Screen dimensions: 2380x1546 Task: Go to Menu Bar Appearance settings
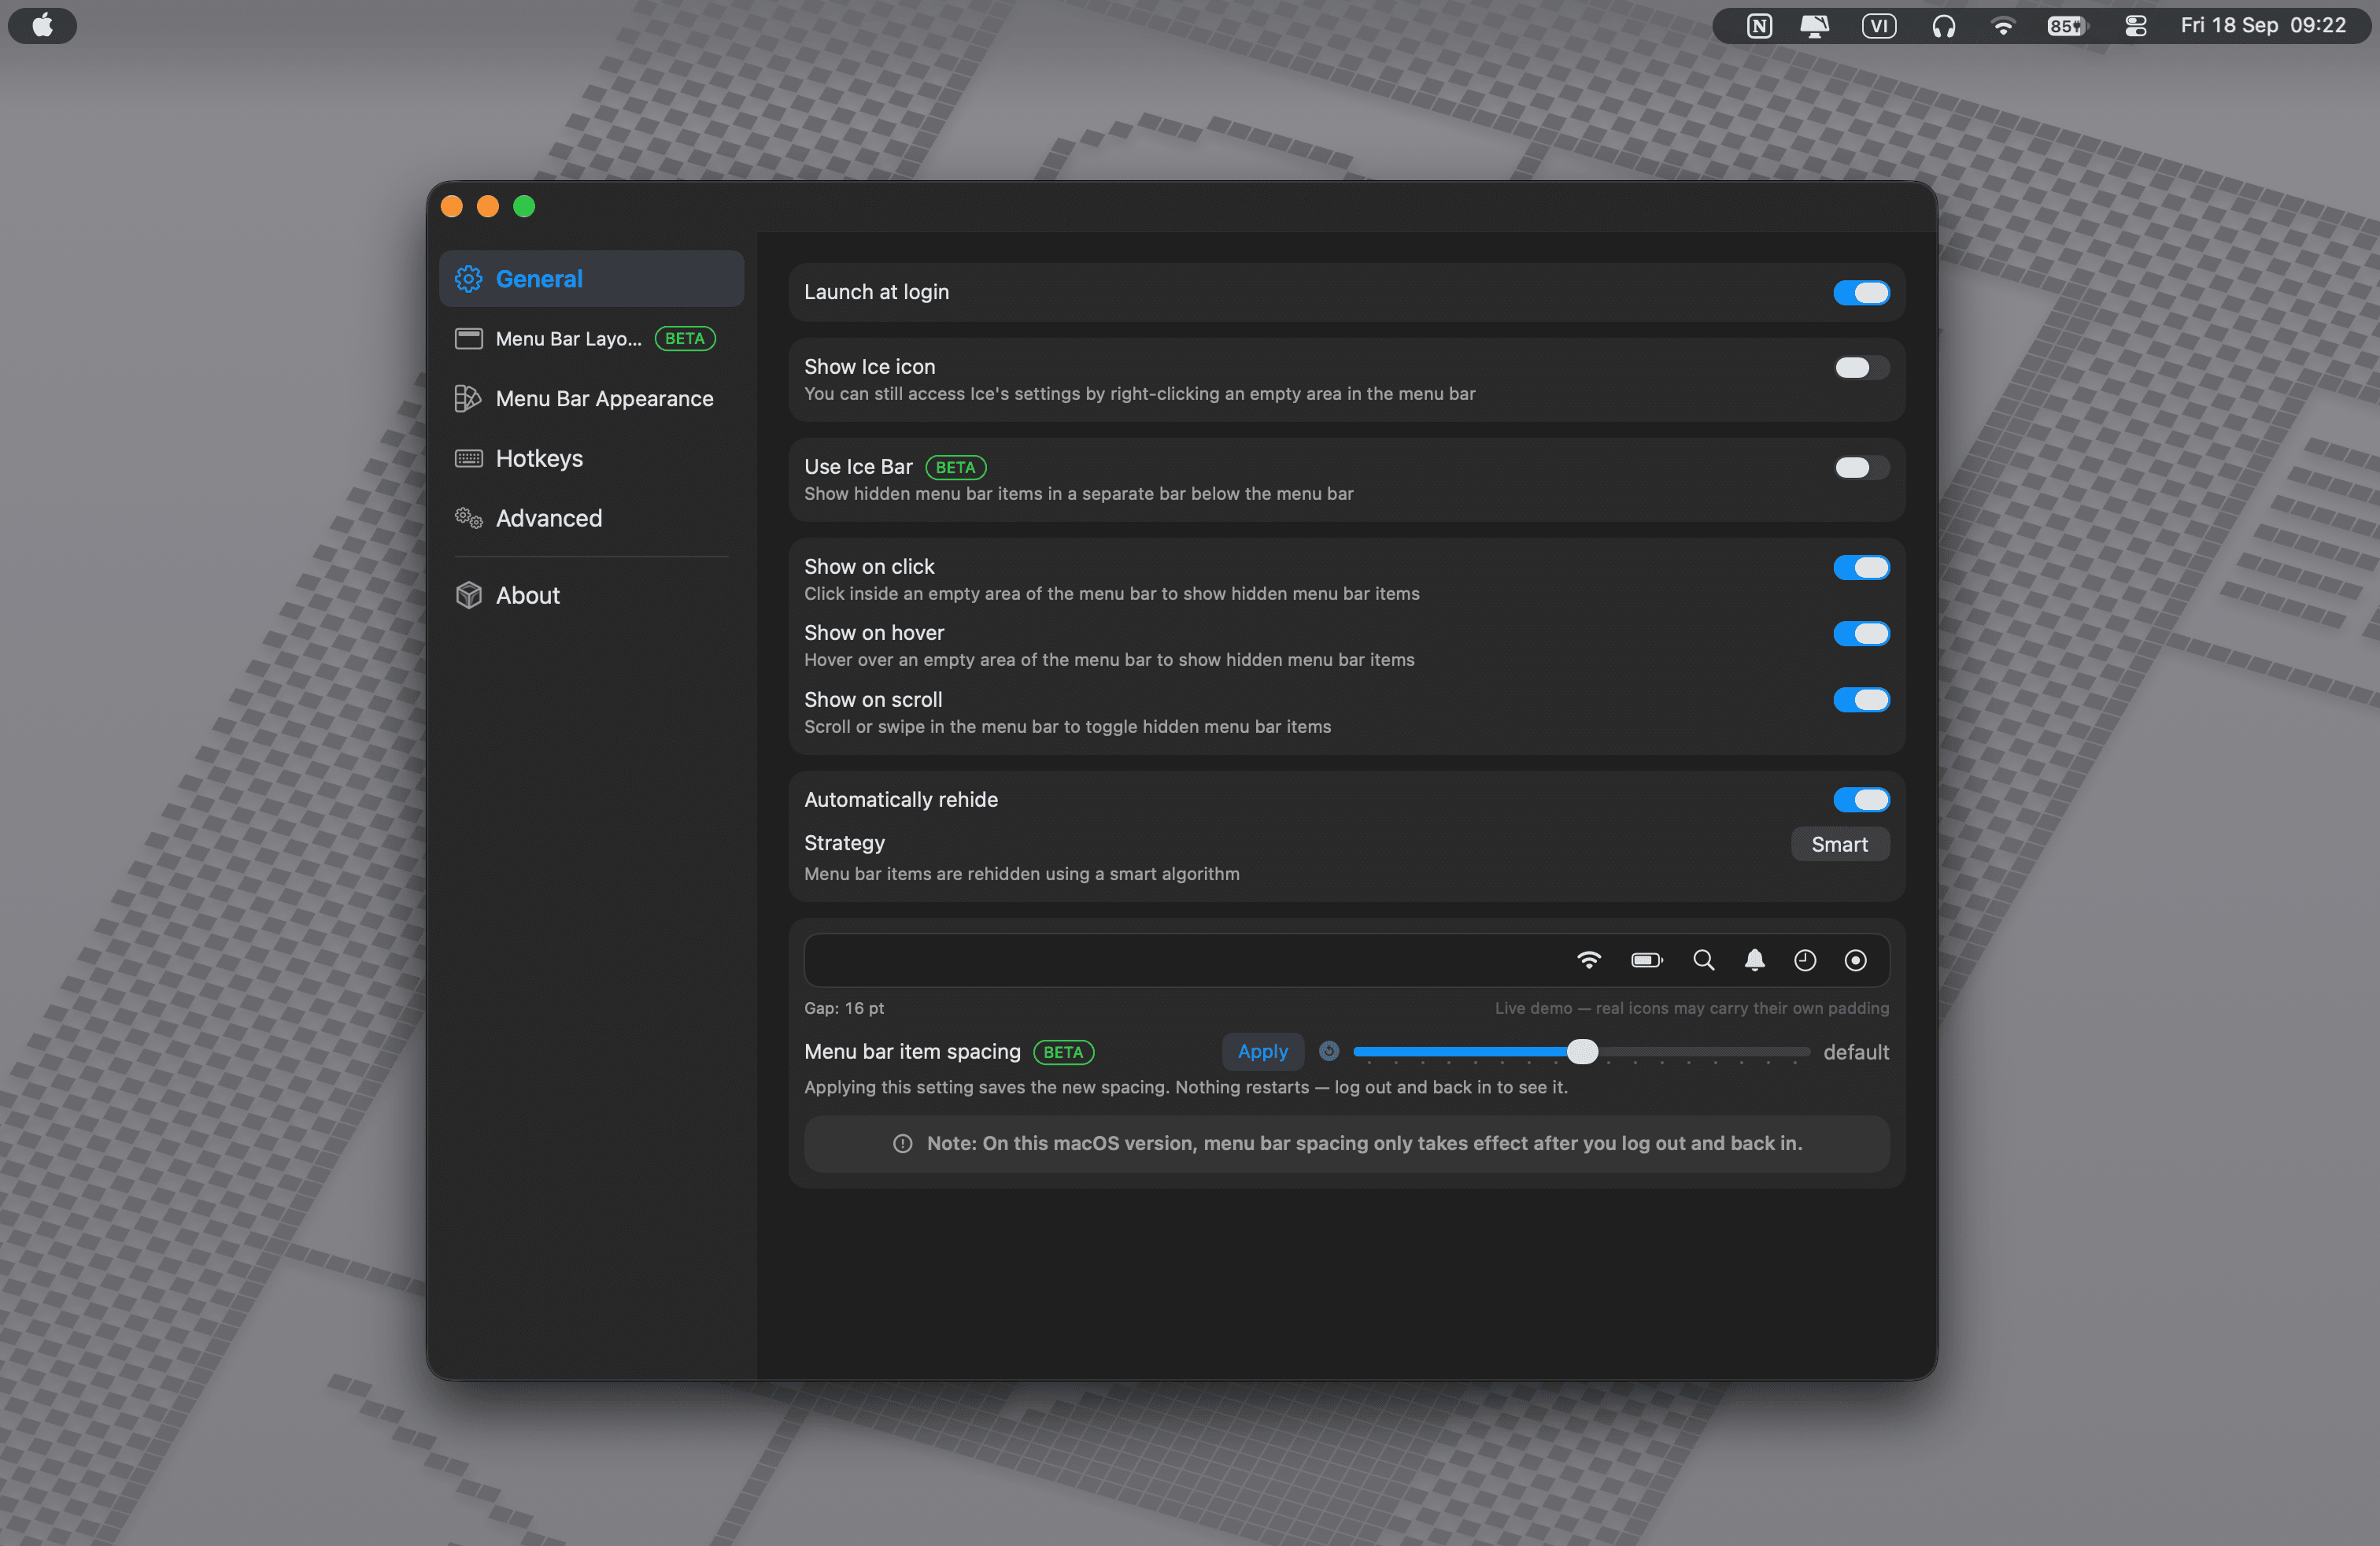pyautogui.click(x=591, y=398)
